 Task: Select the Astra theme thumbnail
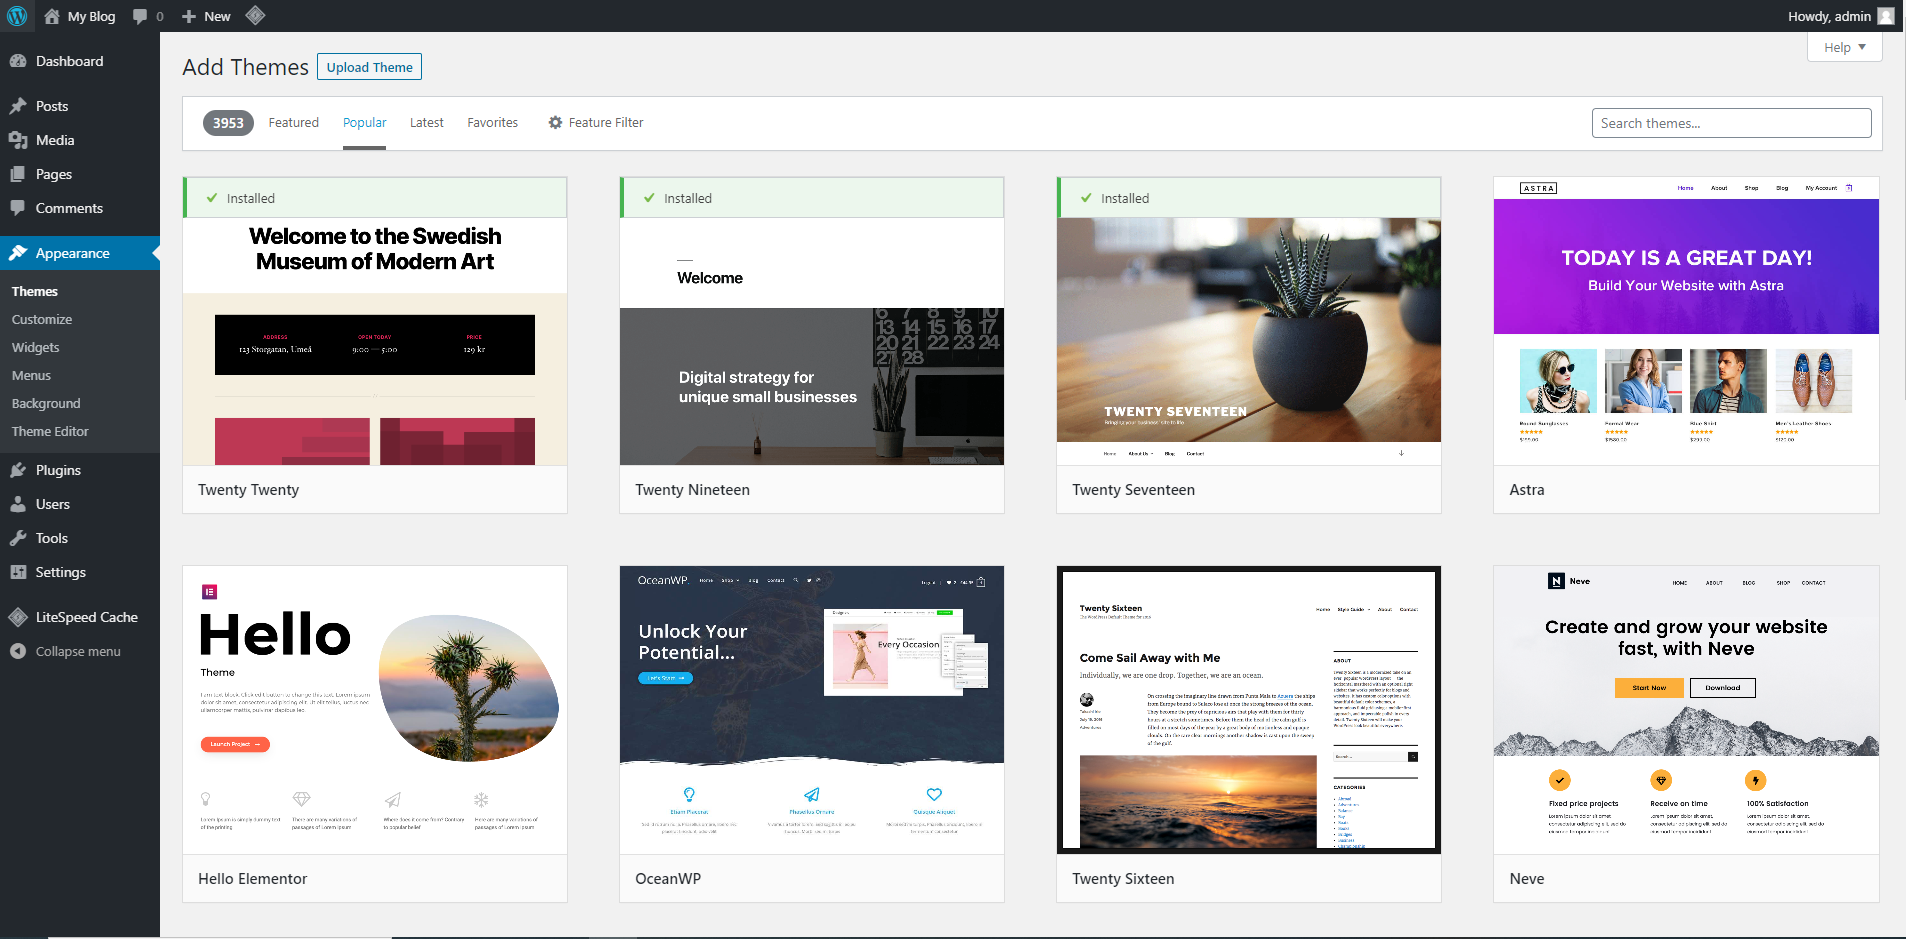(x=1685, y=321)
